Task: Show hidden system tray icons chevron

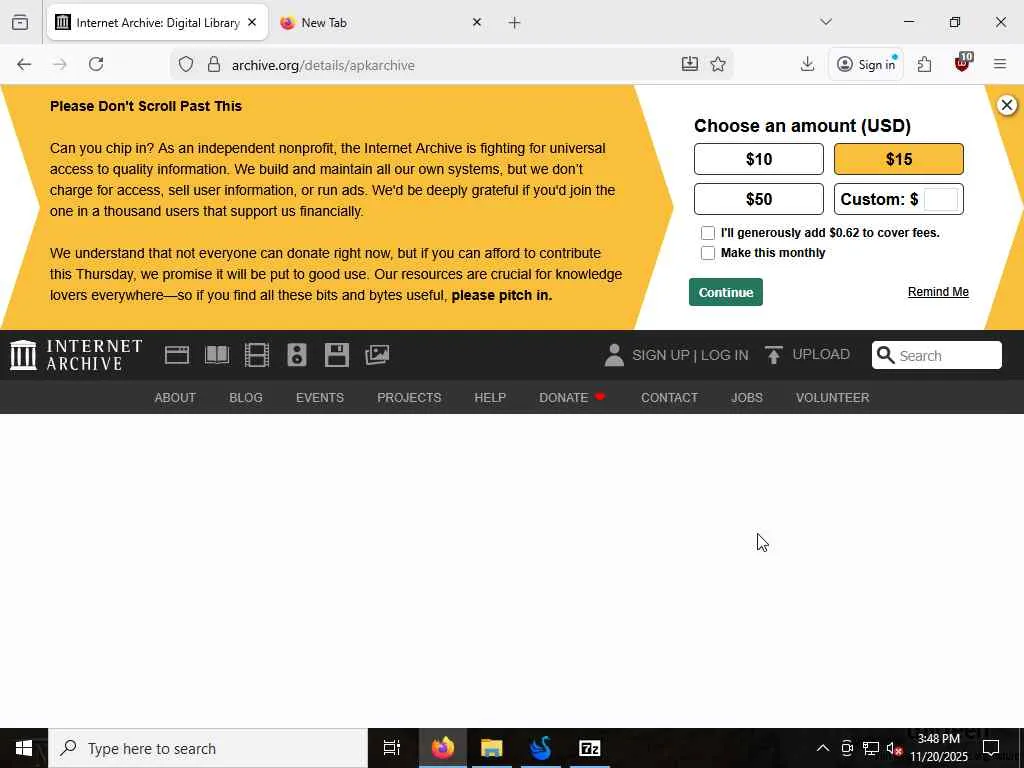Action: tap(823, 748)
